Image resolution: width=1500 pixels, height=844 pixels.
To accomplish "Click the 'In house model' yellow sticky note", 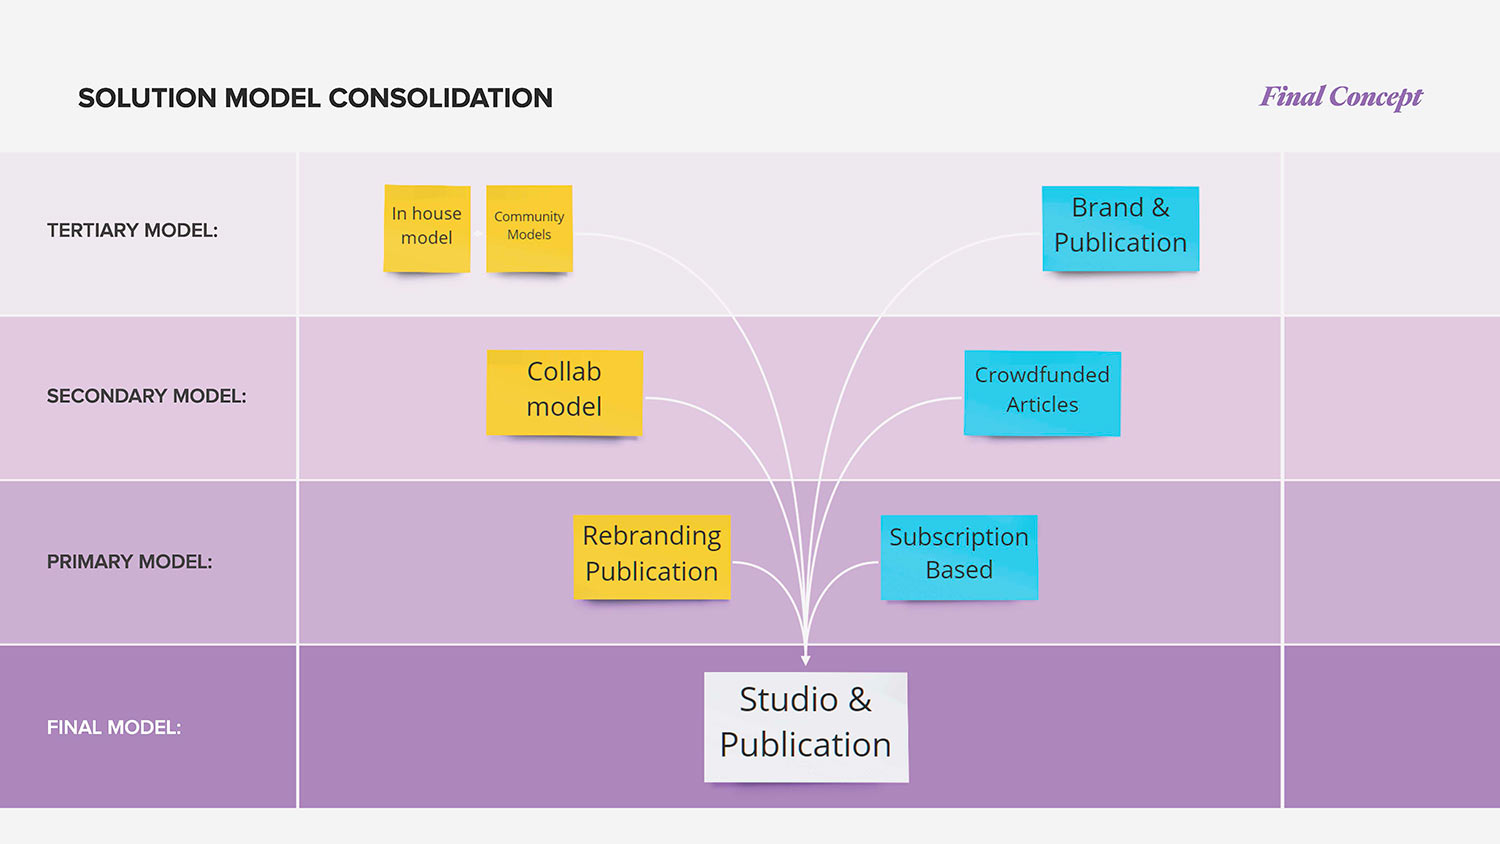I will [427, 228].
